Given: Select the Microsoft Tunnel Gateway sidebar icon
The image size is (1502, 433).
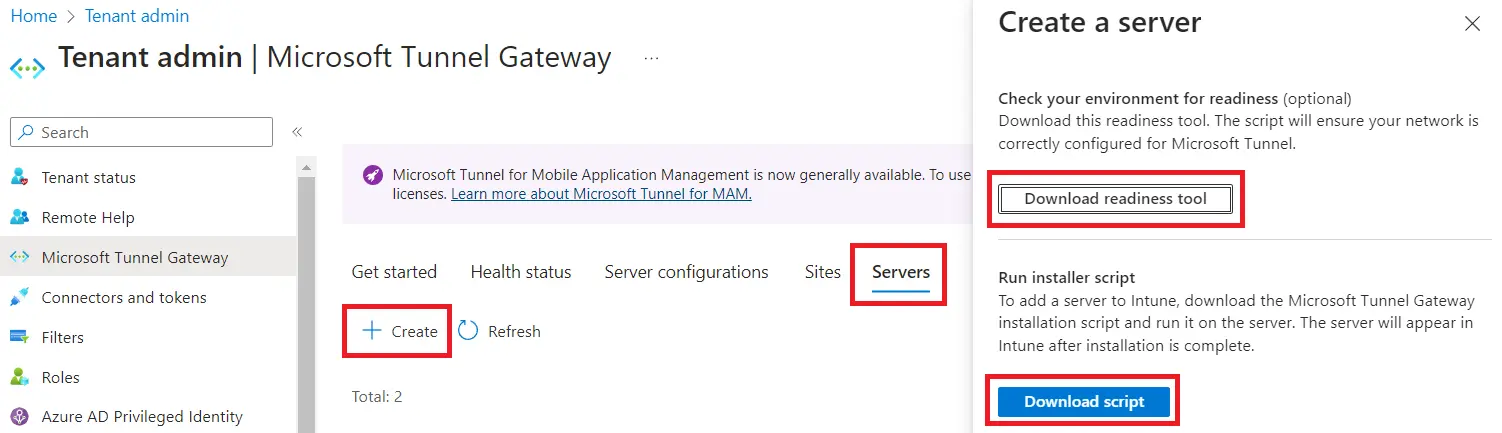Looking at the screenshot, I should point(19,257).
